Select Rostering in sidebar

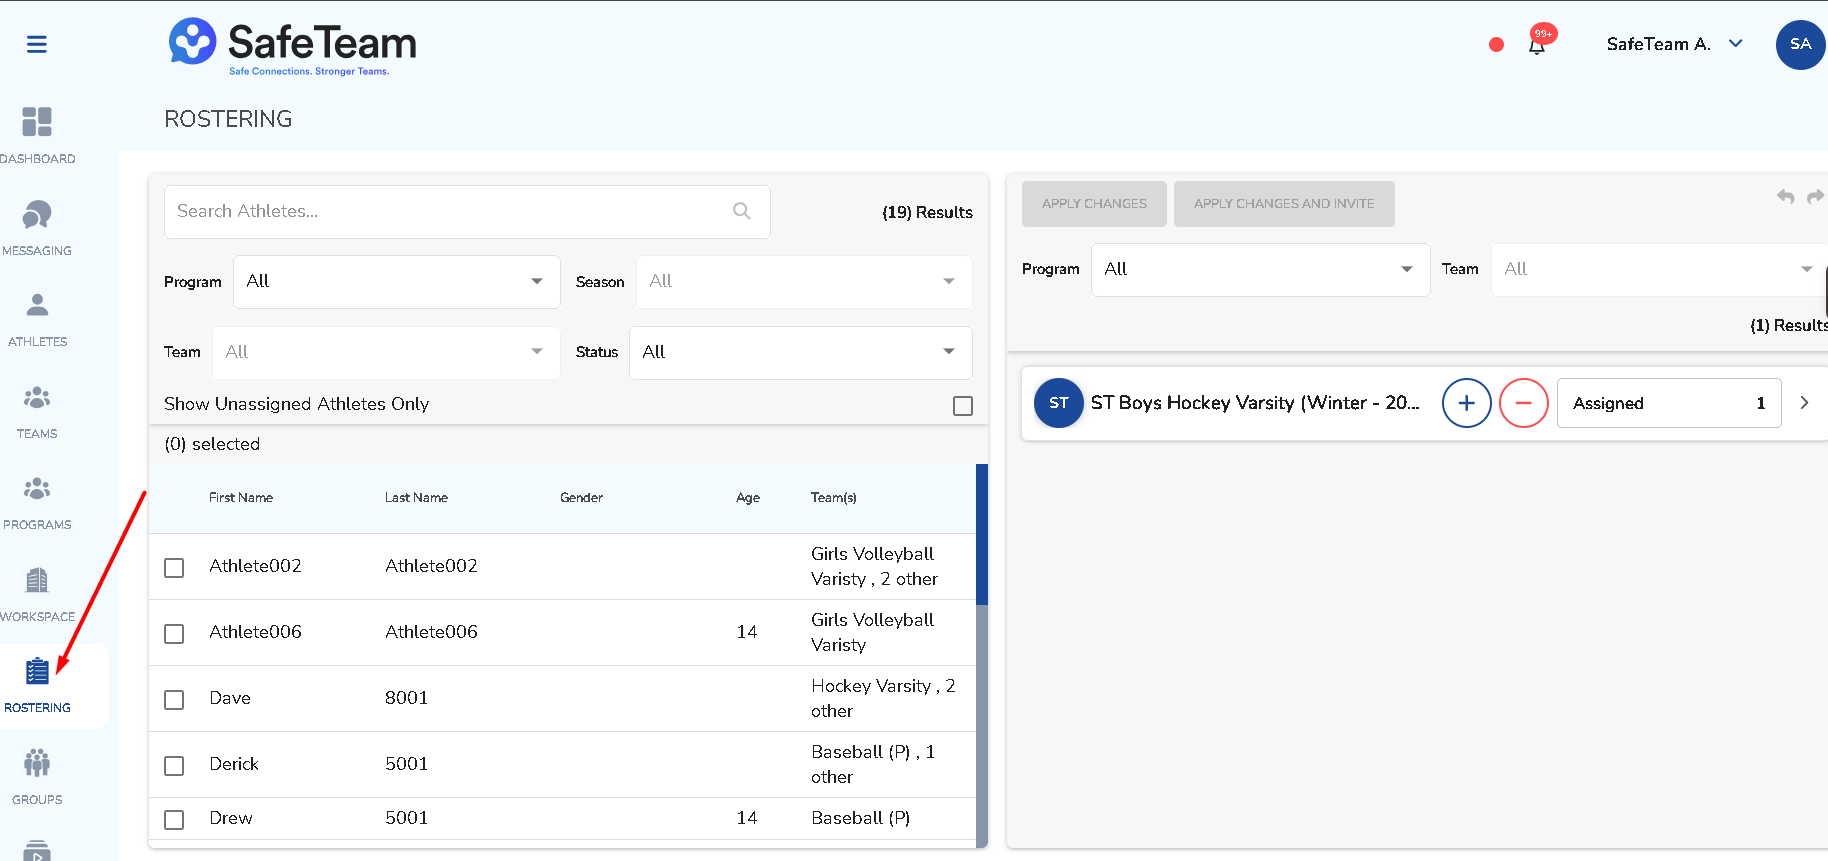[x=37, y=685]
